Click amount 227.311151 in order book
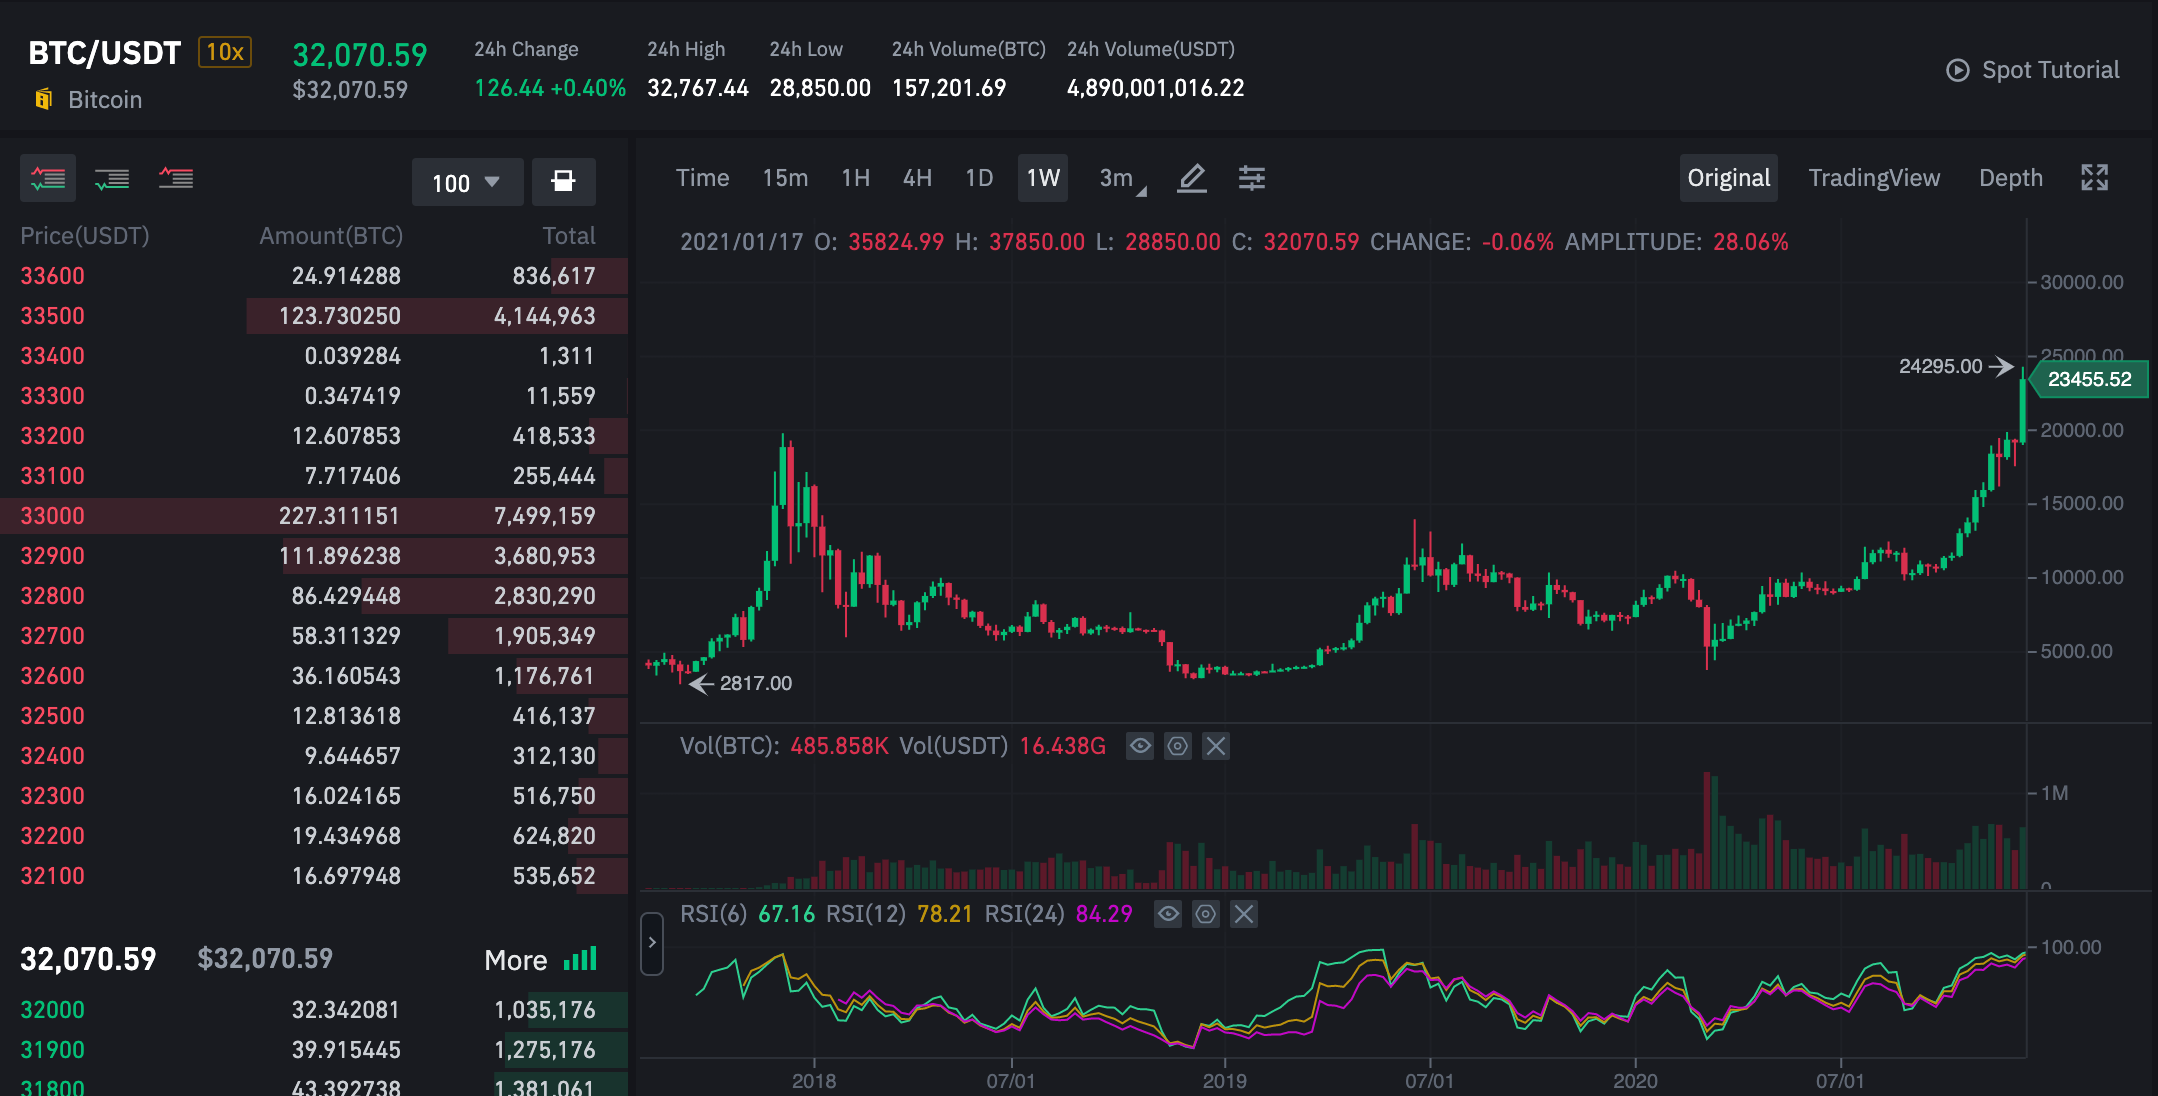The height and width of the screenshot is (1096, 2158). click(x=340, y=516)
